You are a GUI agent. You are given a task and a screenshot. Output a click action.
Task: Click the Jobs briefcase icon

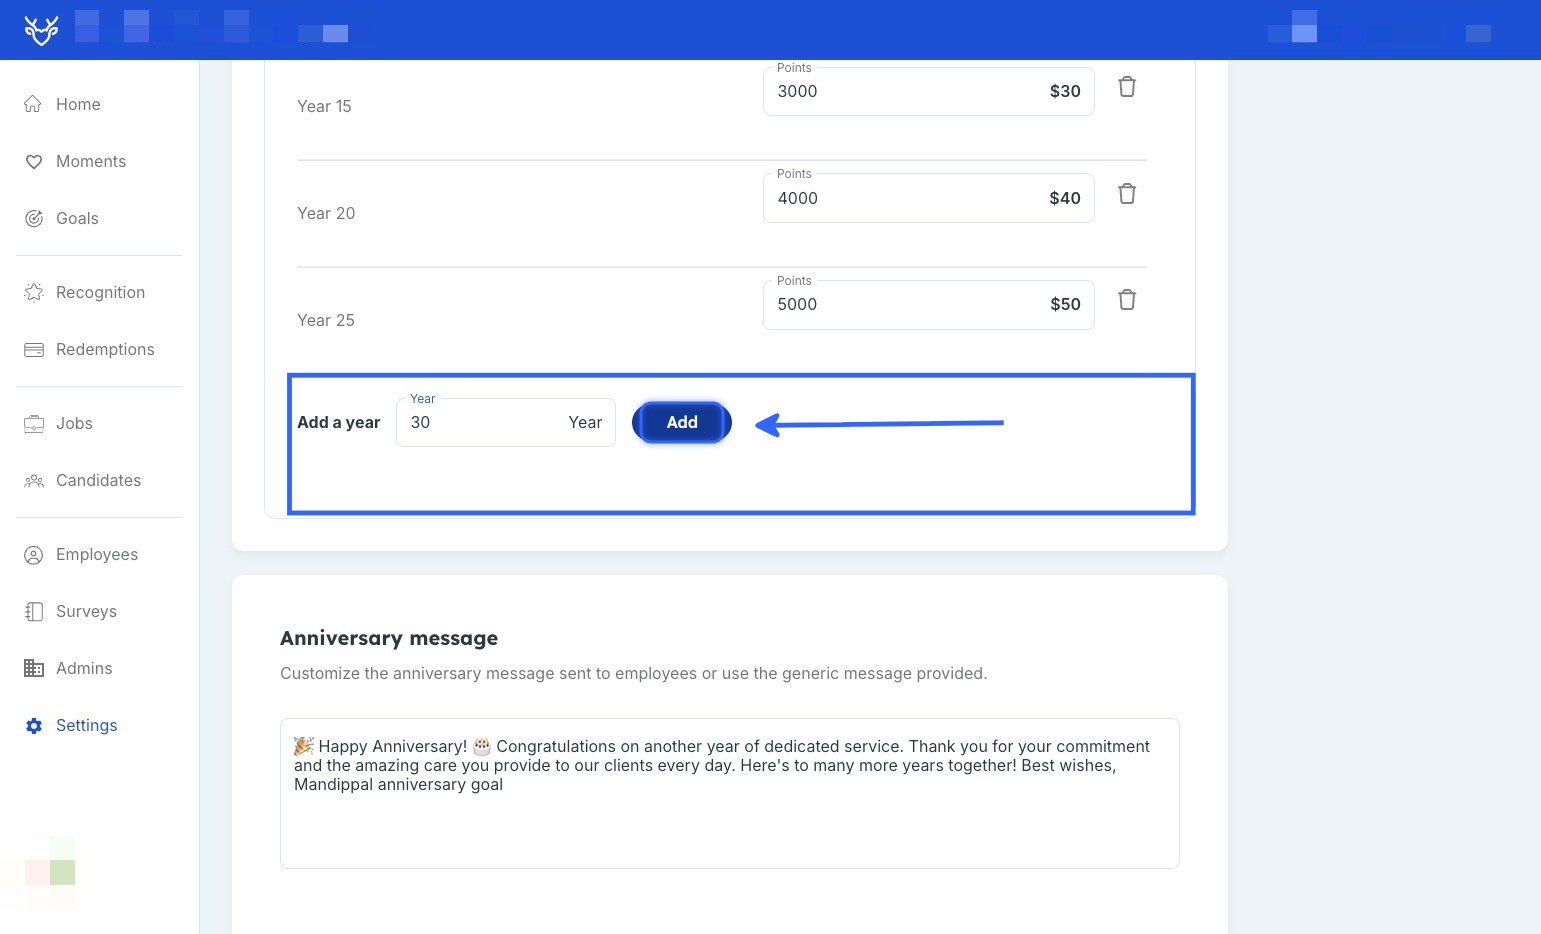point(33,423)
